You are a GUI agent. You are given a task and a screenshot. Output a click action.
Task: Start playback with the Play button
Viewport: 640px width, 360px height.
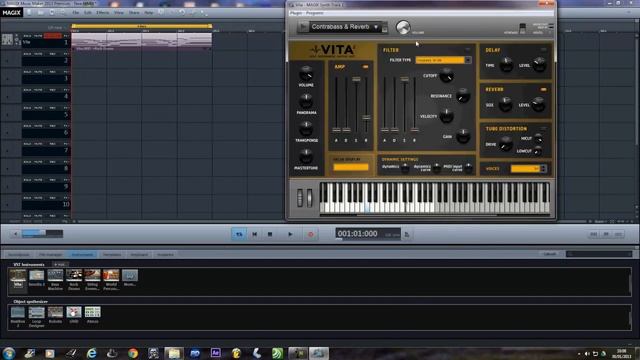click(290, 234)
